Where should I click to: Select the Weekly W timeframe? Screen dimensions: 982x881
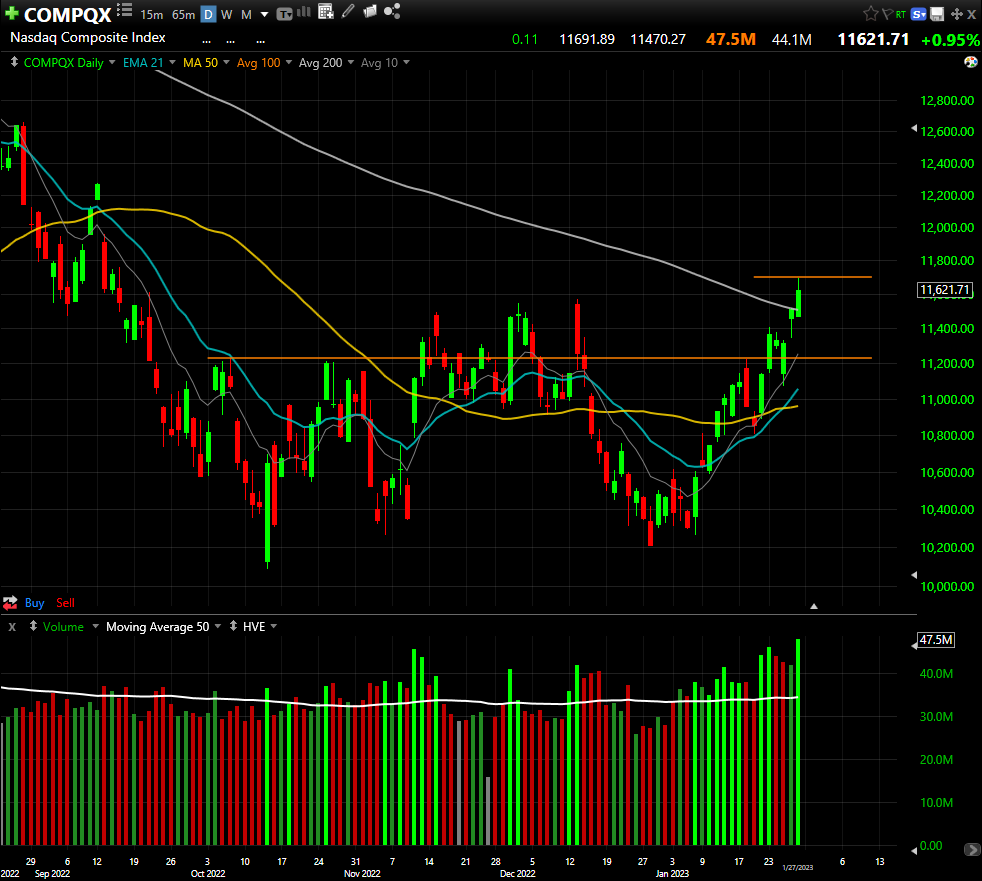click(227, 14)
